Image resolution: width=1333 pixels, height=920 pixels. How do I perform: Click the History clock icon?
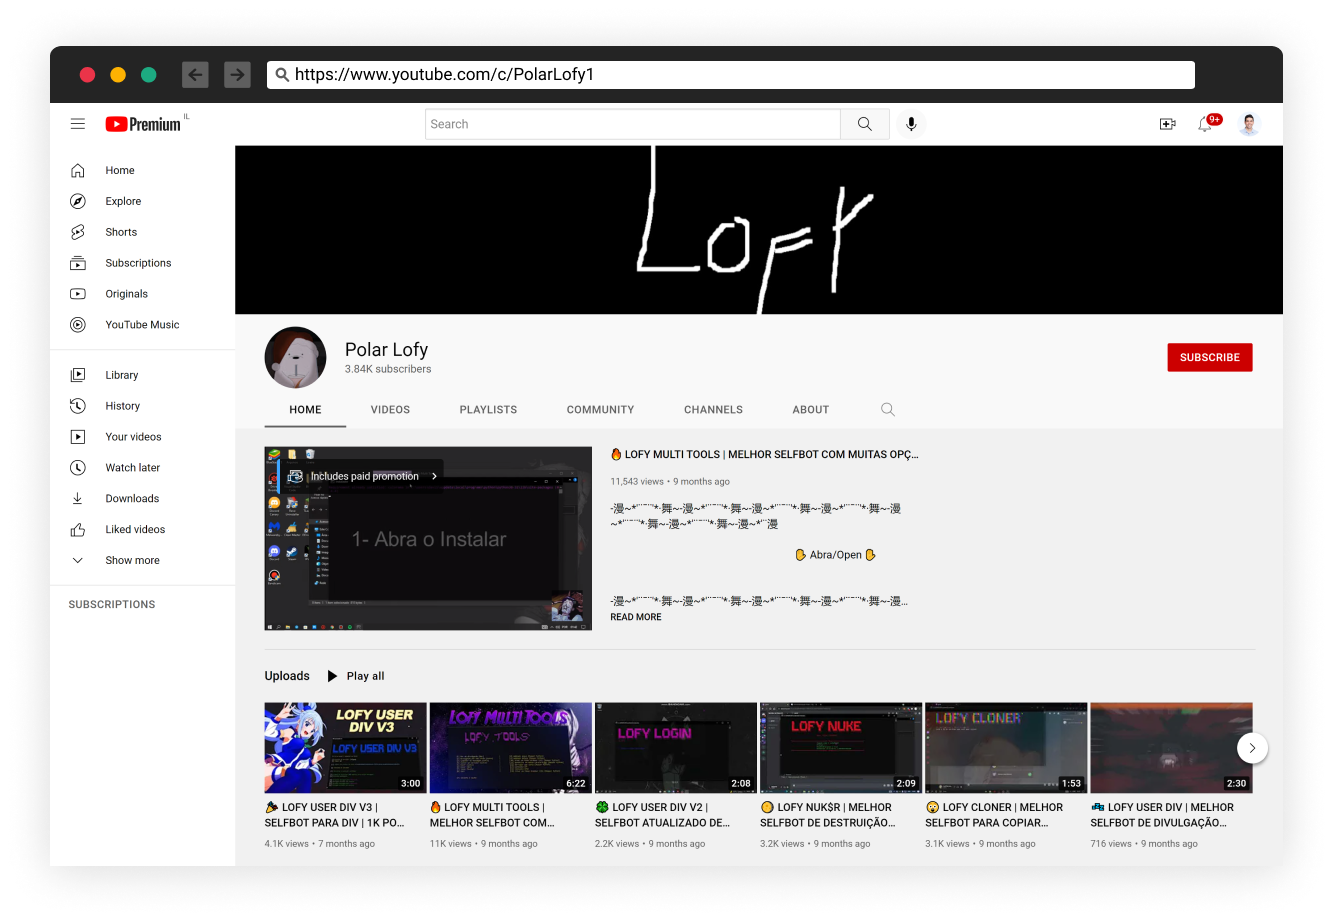click(78, 406)
